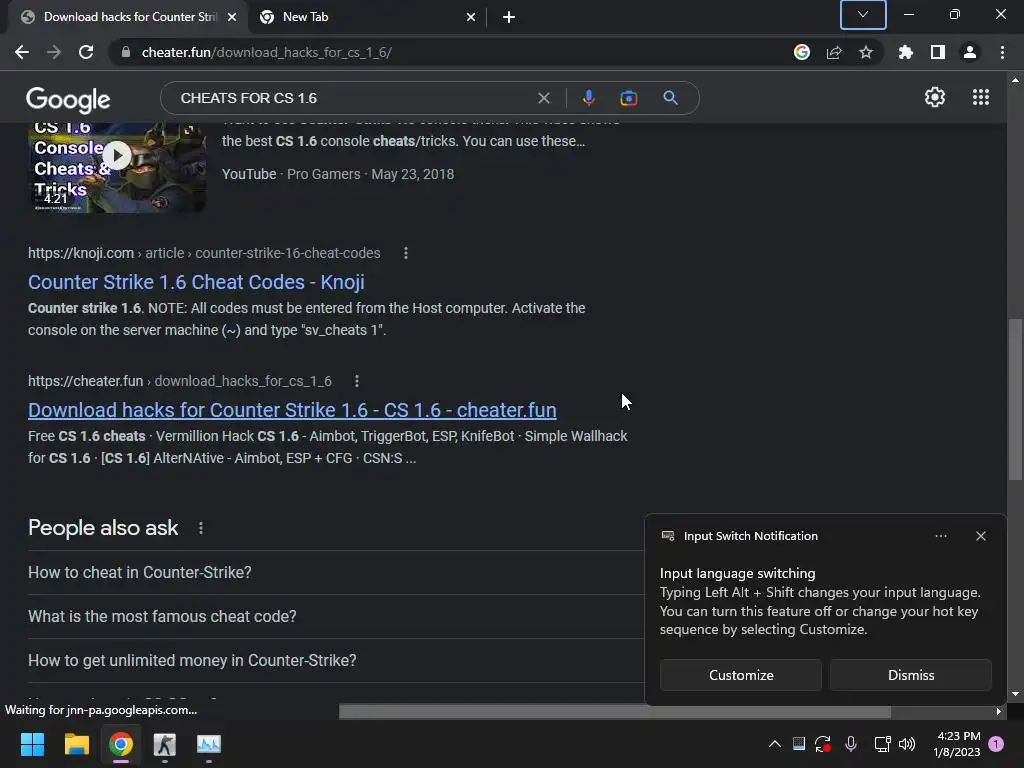Open more options for cheater.fun result
The height and width of the screenshot is (768, 1024).
[357, 381]
